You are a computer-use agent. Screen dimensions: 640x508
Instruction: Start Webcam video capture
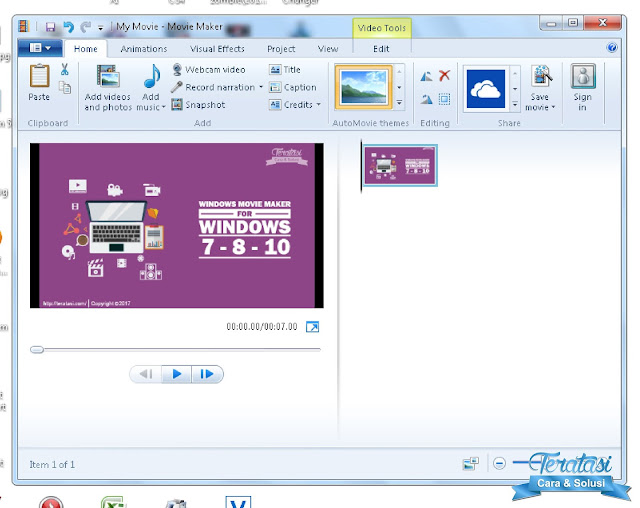209,70
